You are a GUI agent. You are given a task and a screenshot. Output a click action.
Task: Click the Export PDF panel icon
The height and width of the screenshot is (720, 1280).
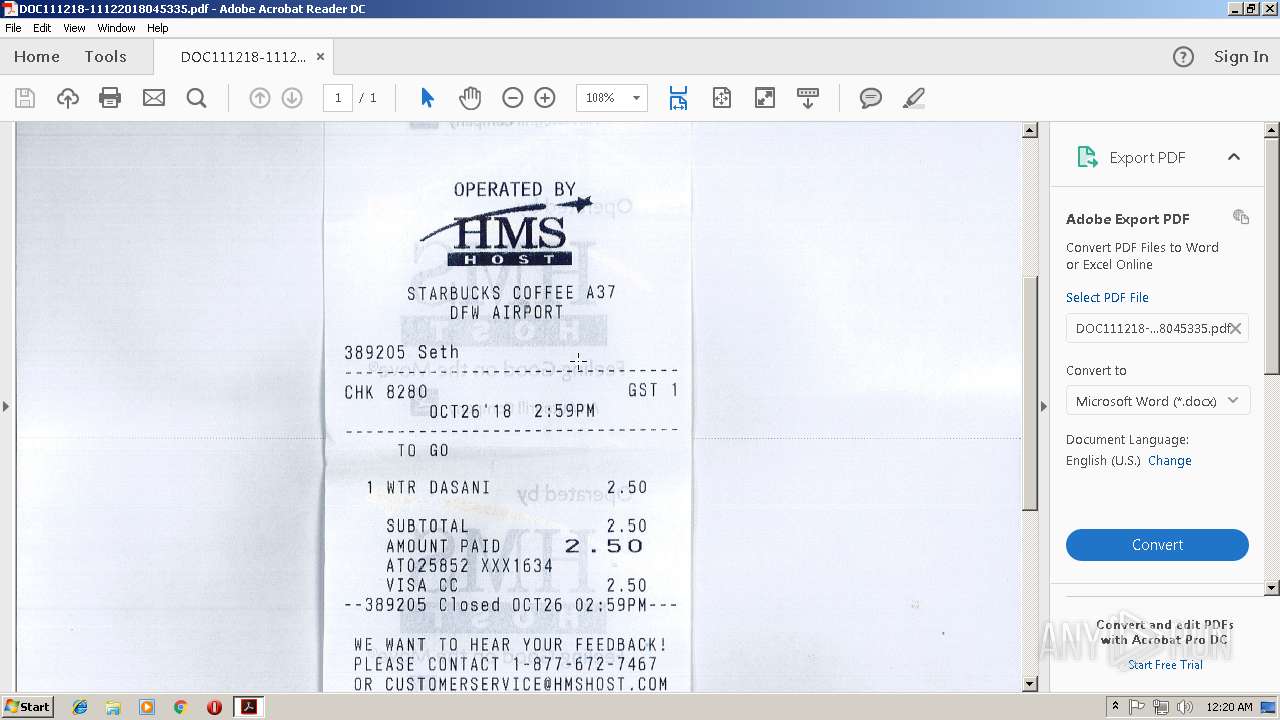(1086, 157)
